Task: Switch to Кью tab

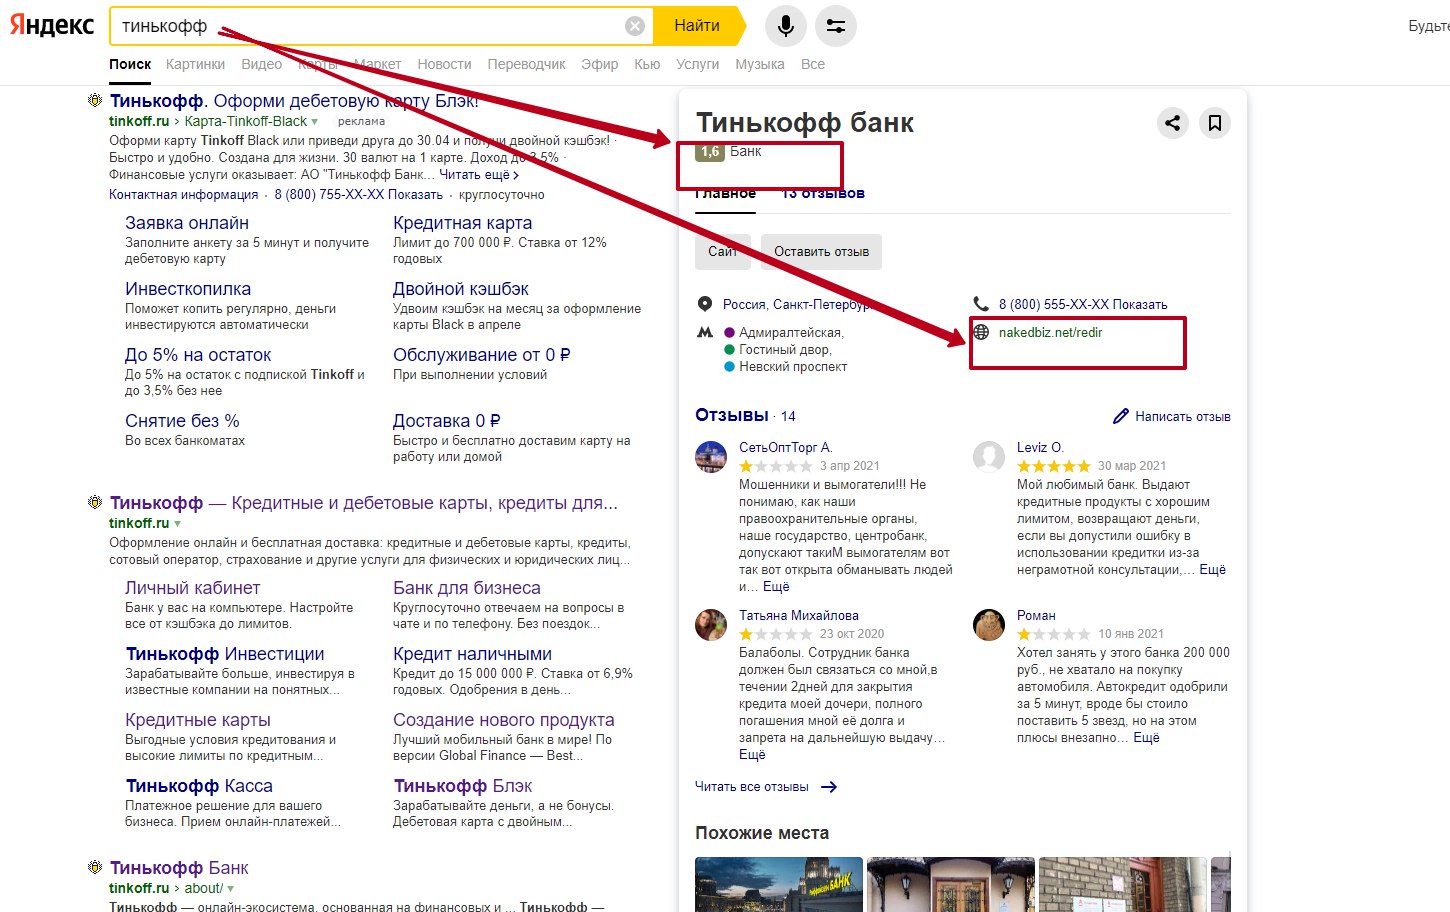Action: click(647, 64)
